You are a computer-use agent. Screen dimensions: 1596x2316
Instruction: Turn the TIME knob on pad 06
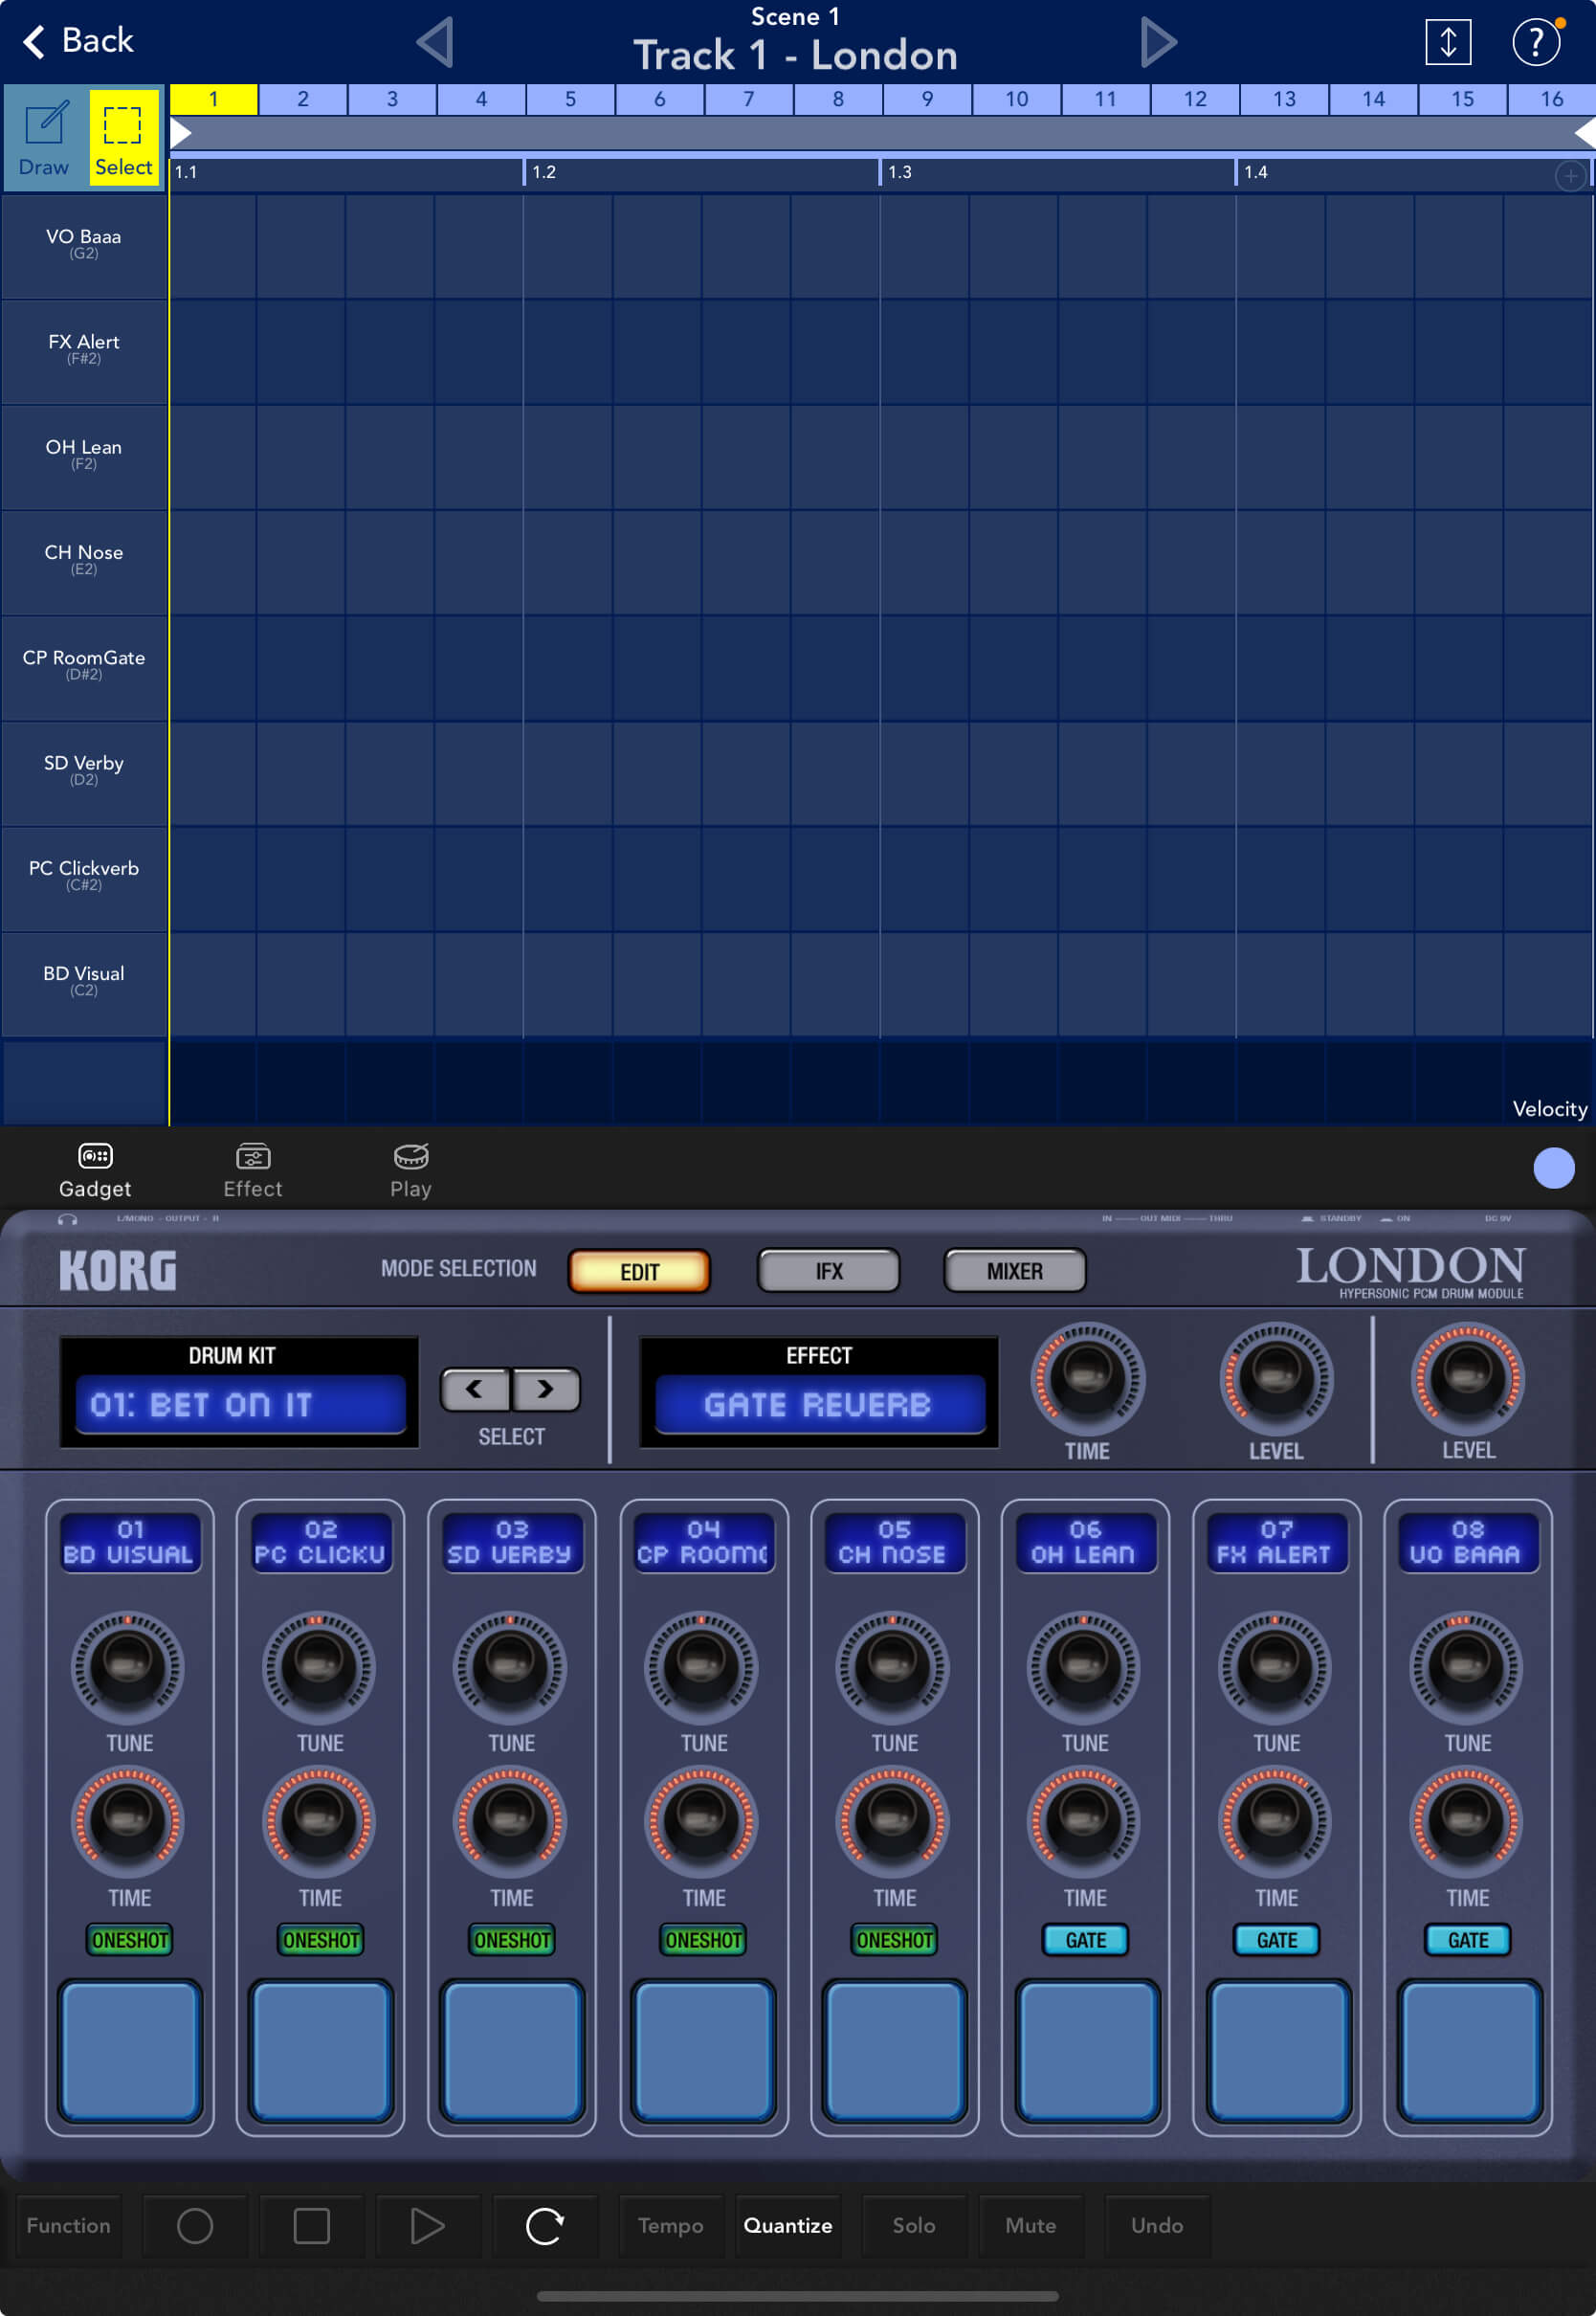click(x=1084, y=1821)
